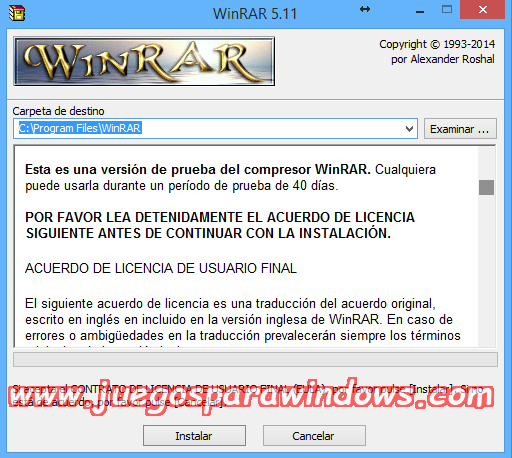Click the double-arrow icon in title bar

tap(365, 9)
